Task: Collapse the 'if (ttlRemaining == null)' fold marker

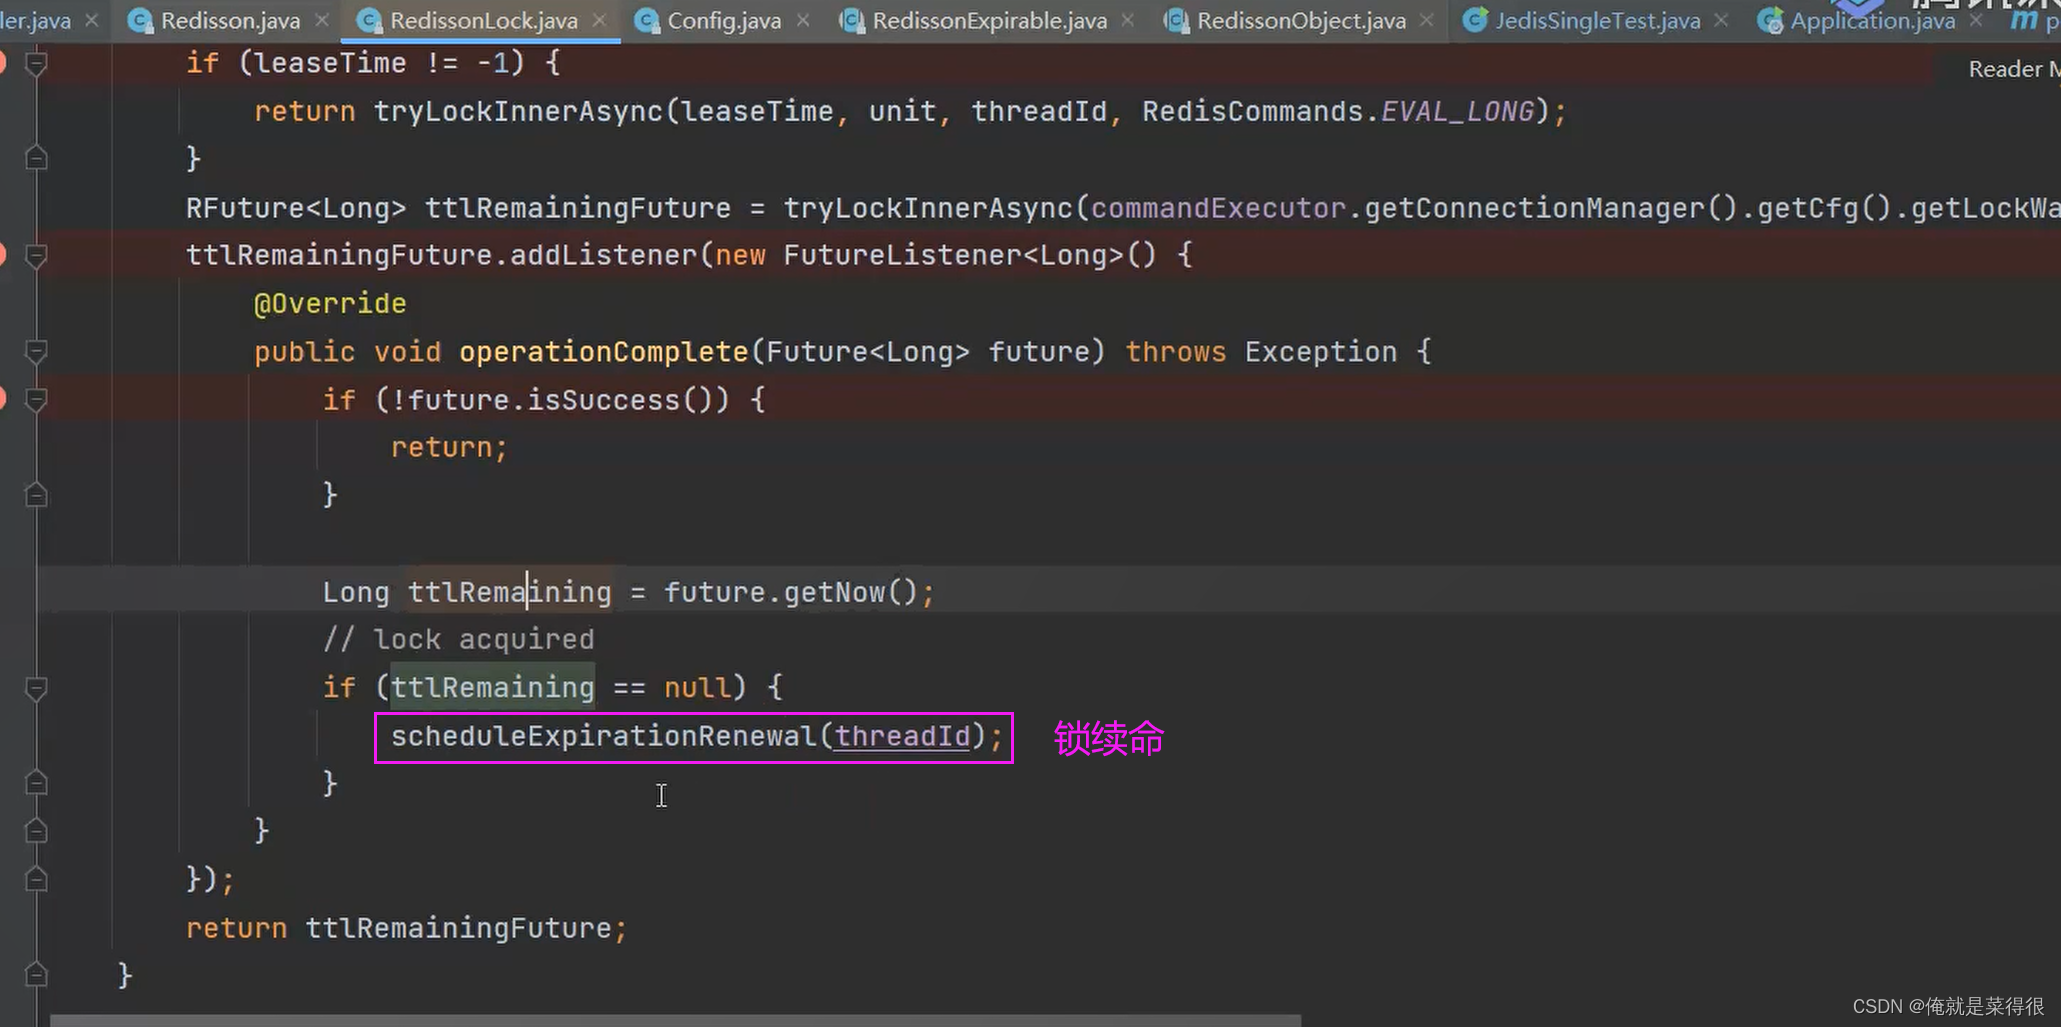Action: (36, 688)
